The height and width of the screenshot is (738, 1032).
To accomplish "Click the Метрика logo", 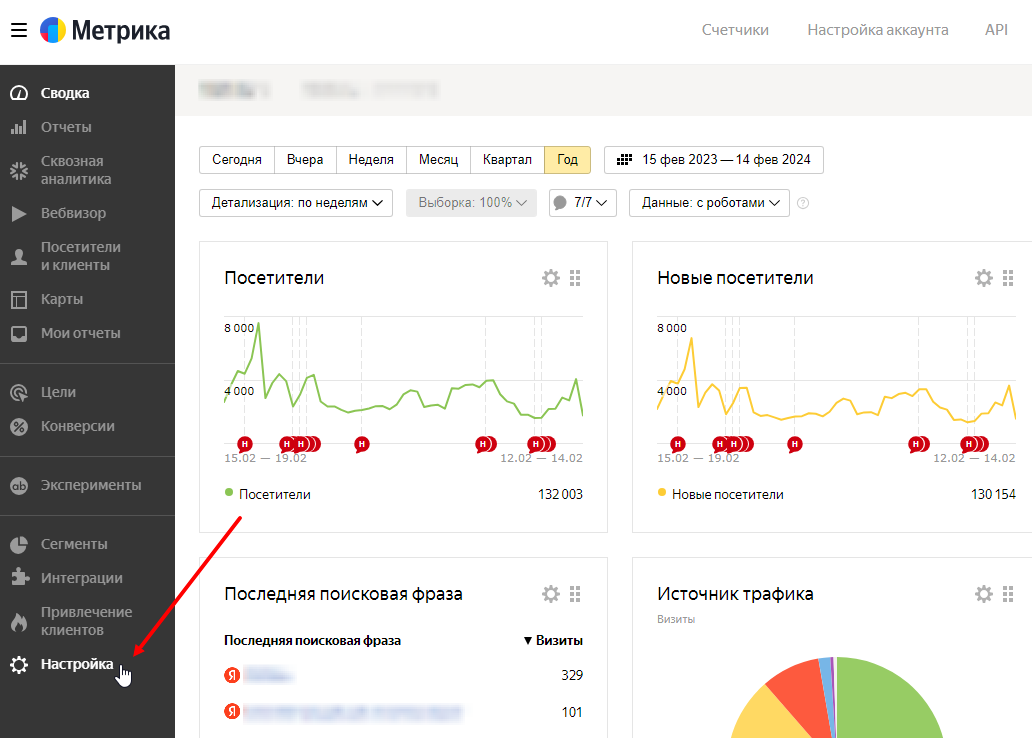I will [x=105, y=30].
